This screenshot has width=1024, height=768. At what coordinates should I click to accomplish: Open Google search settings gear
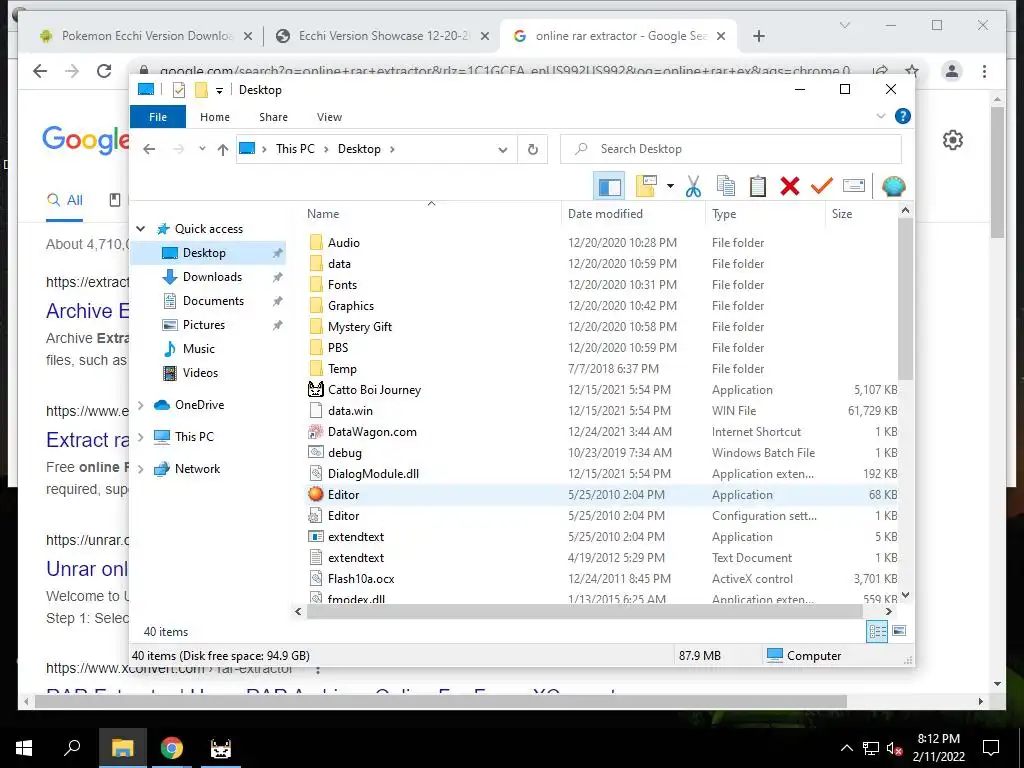pos(953,140)
